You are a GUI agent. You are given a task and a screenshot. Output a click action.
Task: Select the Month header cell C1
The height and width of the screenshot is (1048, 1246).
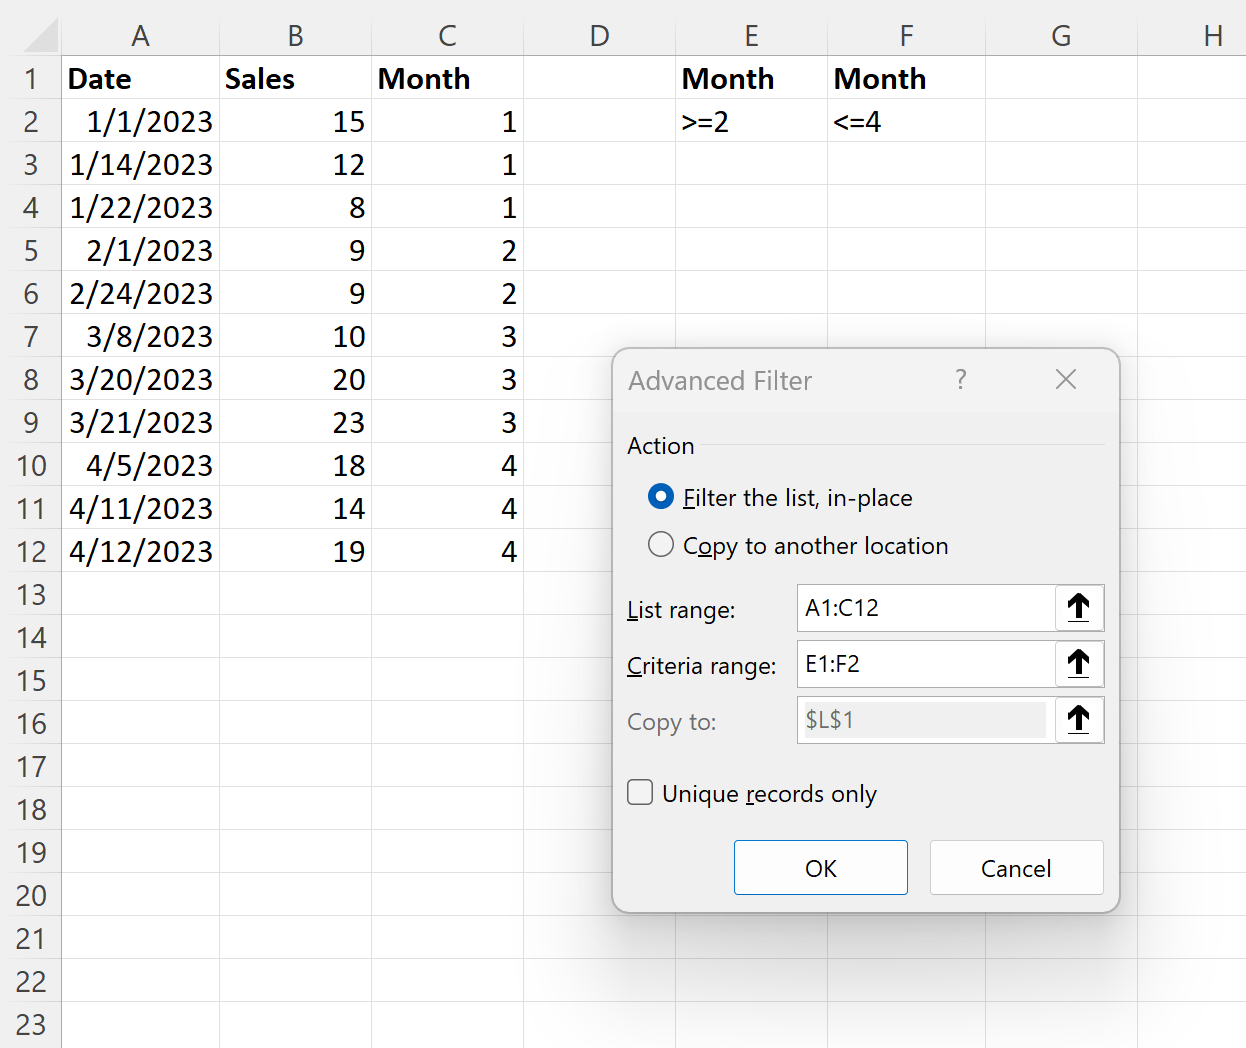pos(447,78)
